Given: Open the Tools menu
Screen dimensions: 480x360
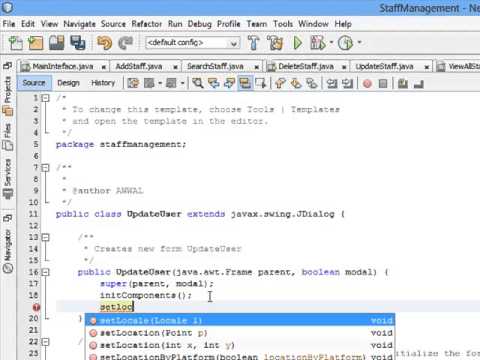Looking at the screenshot, I should (283, 24).
